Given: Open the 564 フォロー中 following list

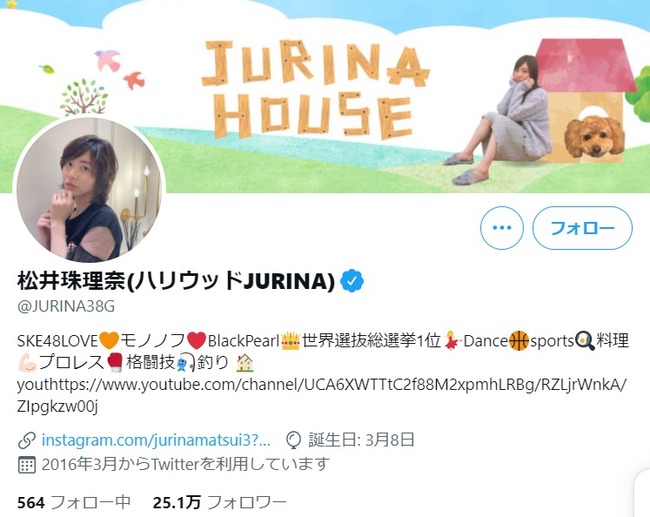Looking at the screenshot, I should [74, 502].
